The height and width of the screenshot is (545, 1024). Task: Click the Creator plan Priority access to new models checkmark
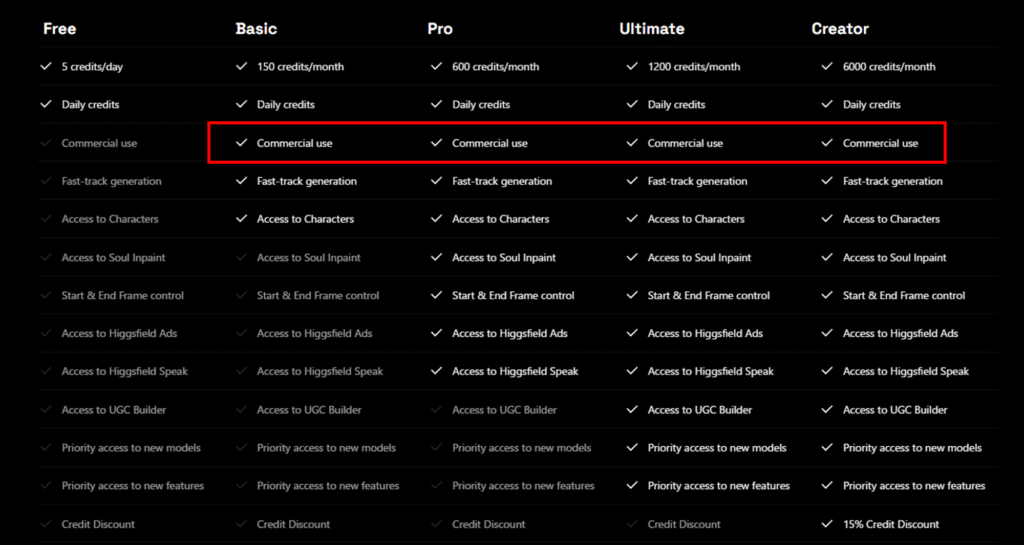pos(827,448)
